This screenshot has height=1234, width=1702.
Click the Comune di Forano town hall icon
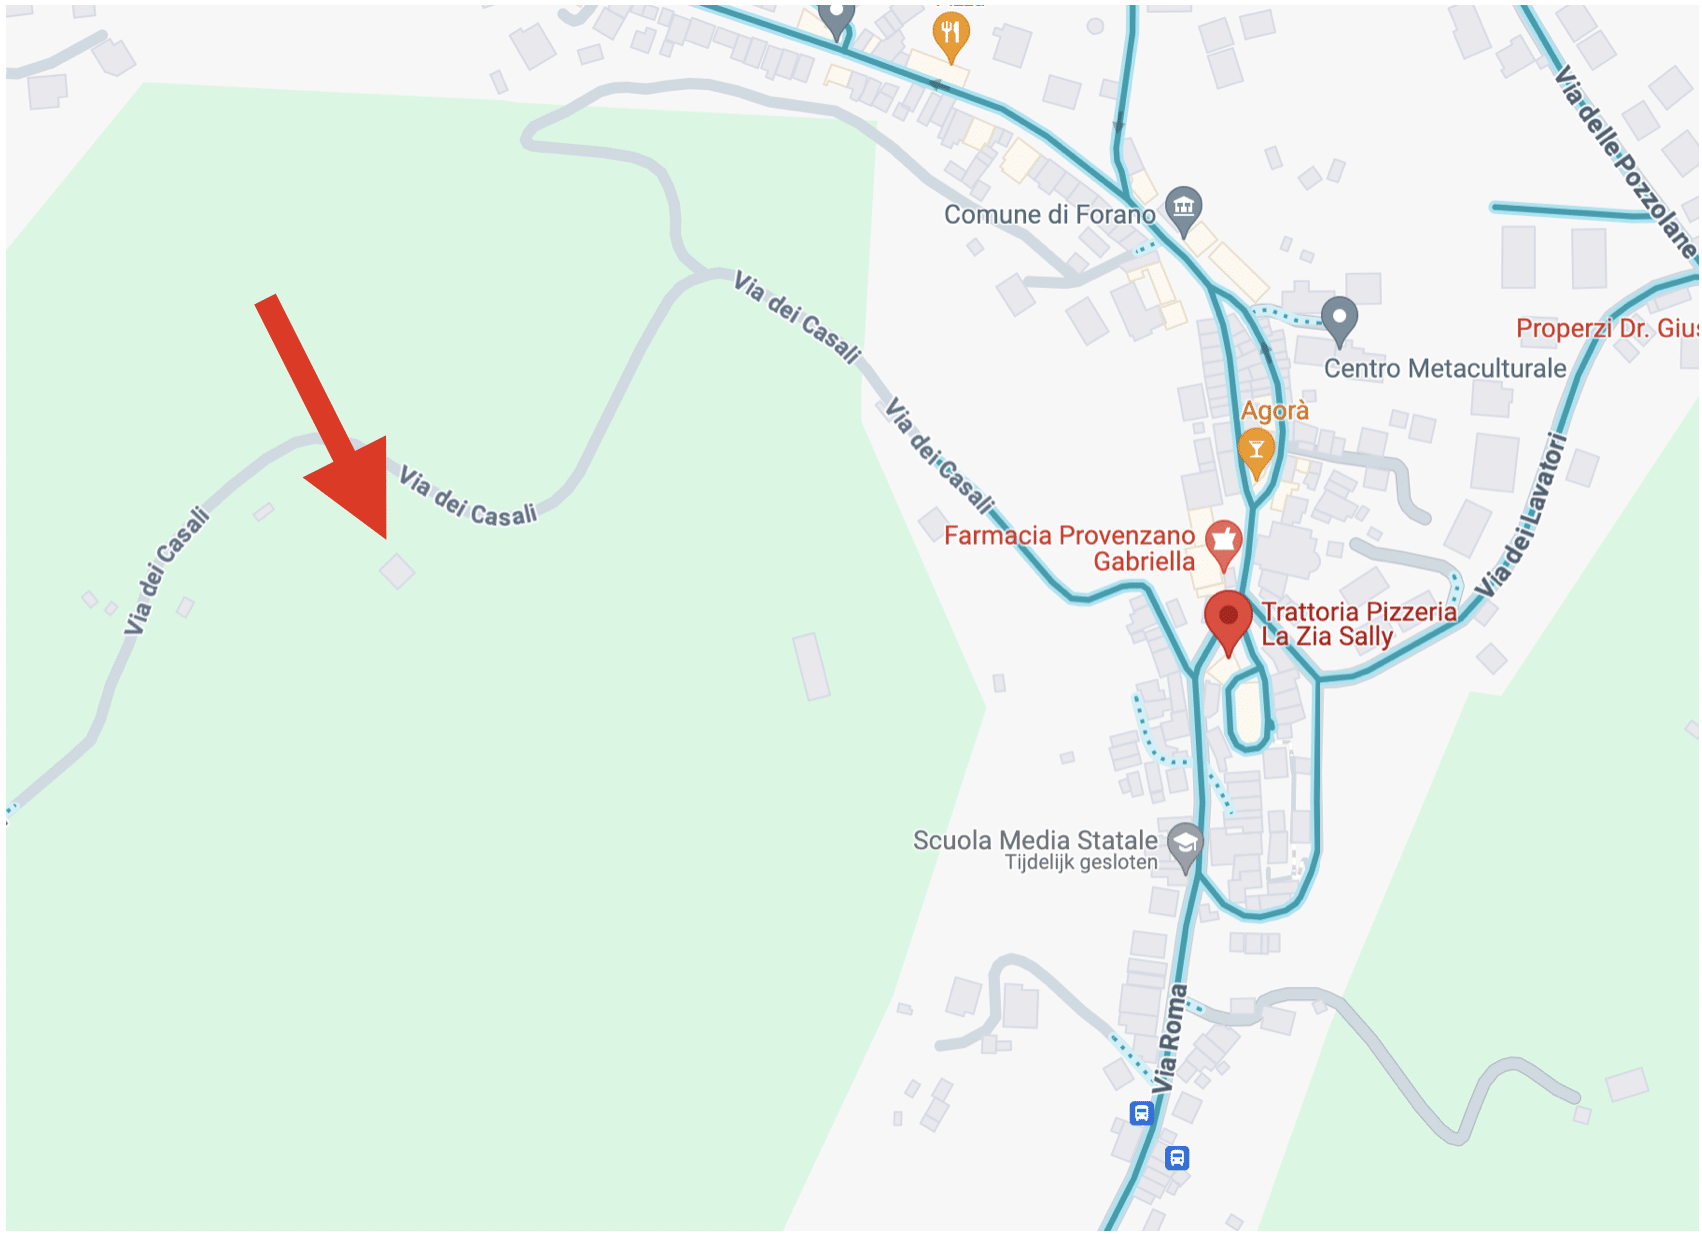point(1184,210)
